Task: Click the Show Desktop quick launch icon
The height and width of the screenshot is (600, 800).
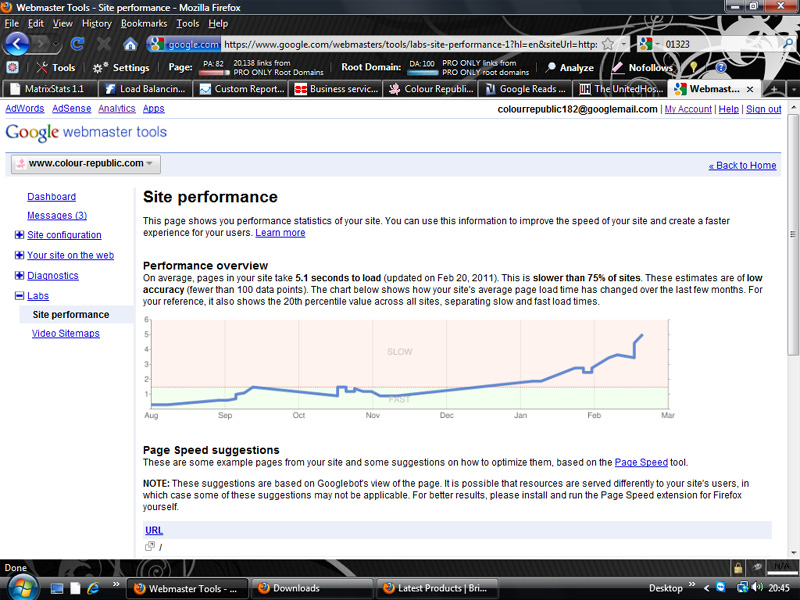Action: [x=57, y=588]
